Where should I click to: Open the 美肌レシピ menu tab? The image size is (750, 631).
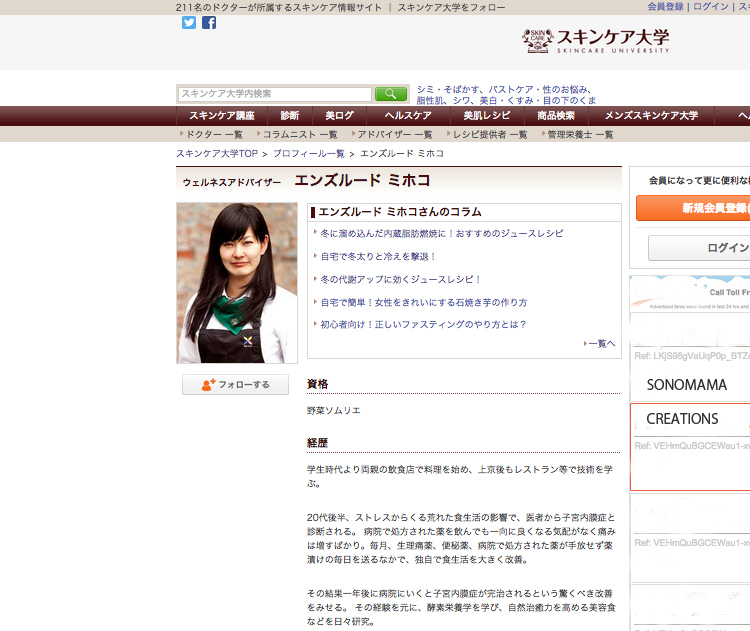[x=486, y=116]
